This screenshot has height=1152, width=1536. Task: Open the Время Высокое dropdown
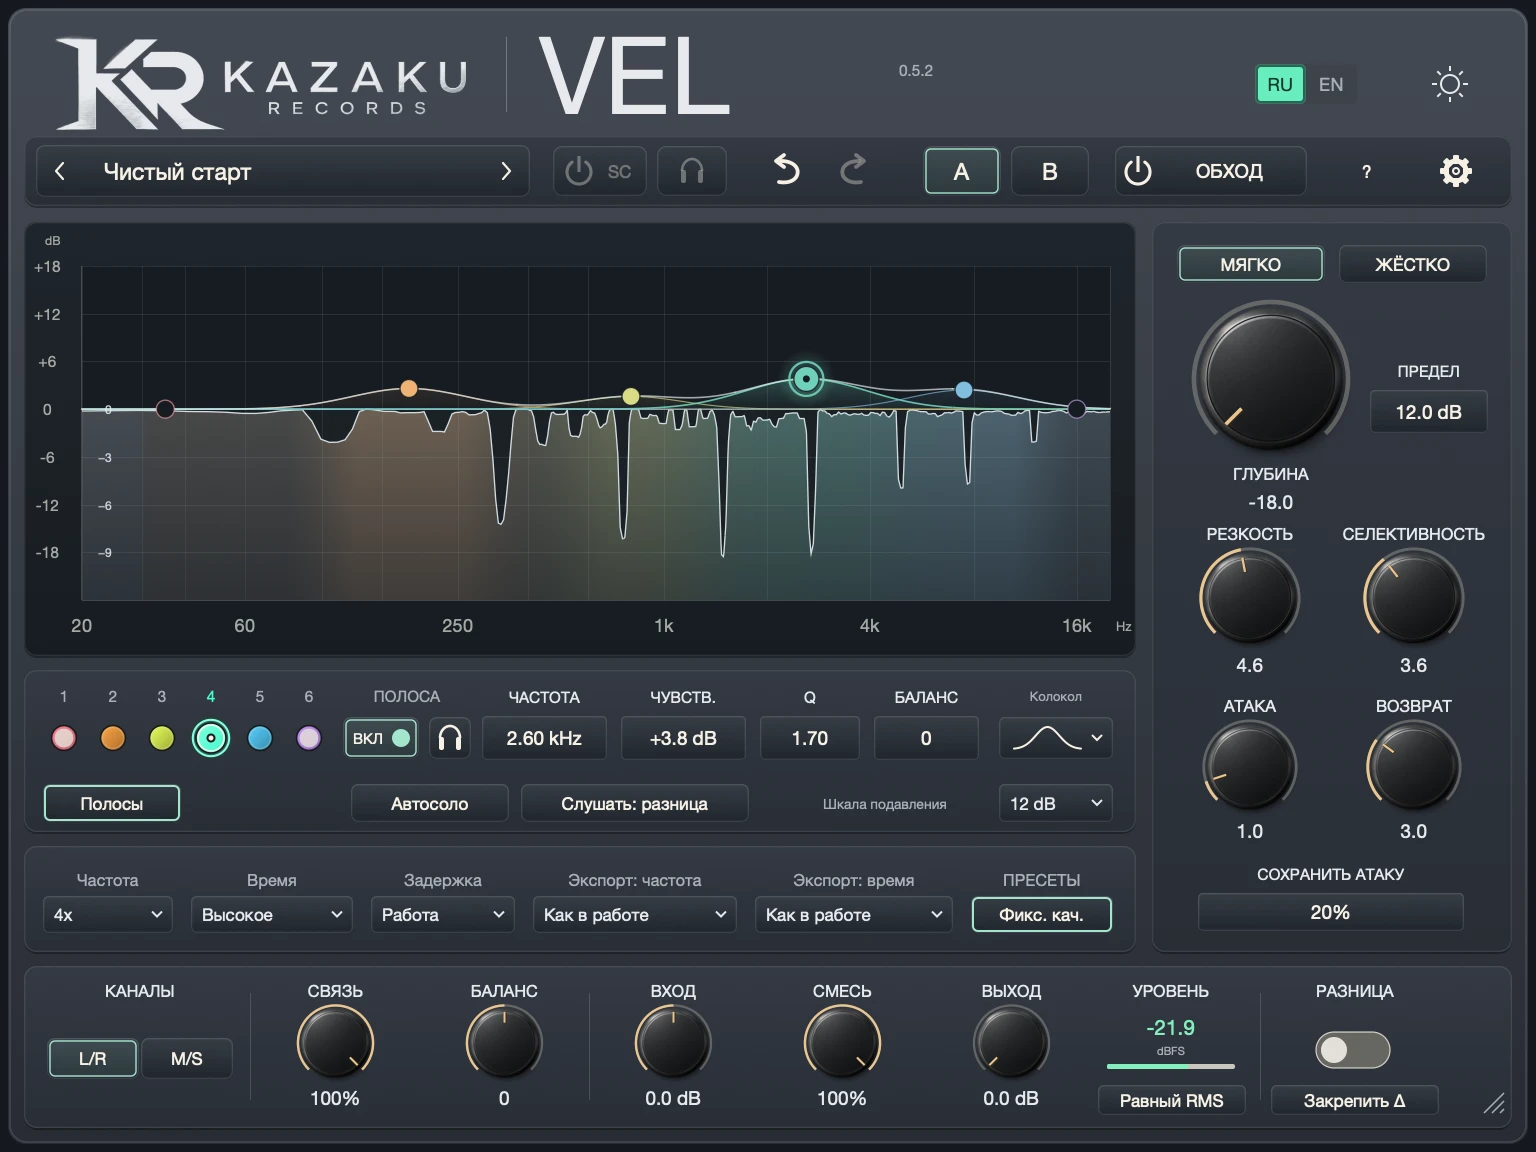point(272,914)
